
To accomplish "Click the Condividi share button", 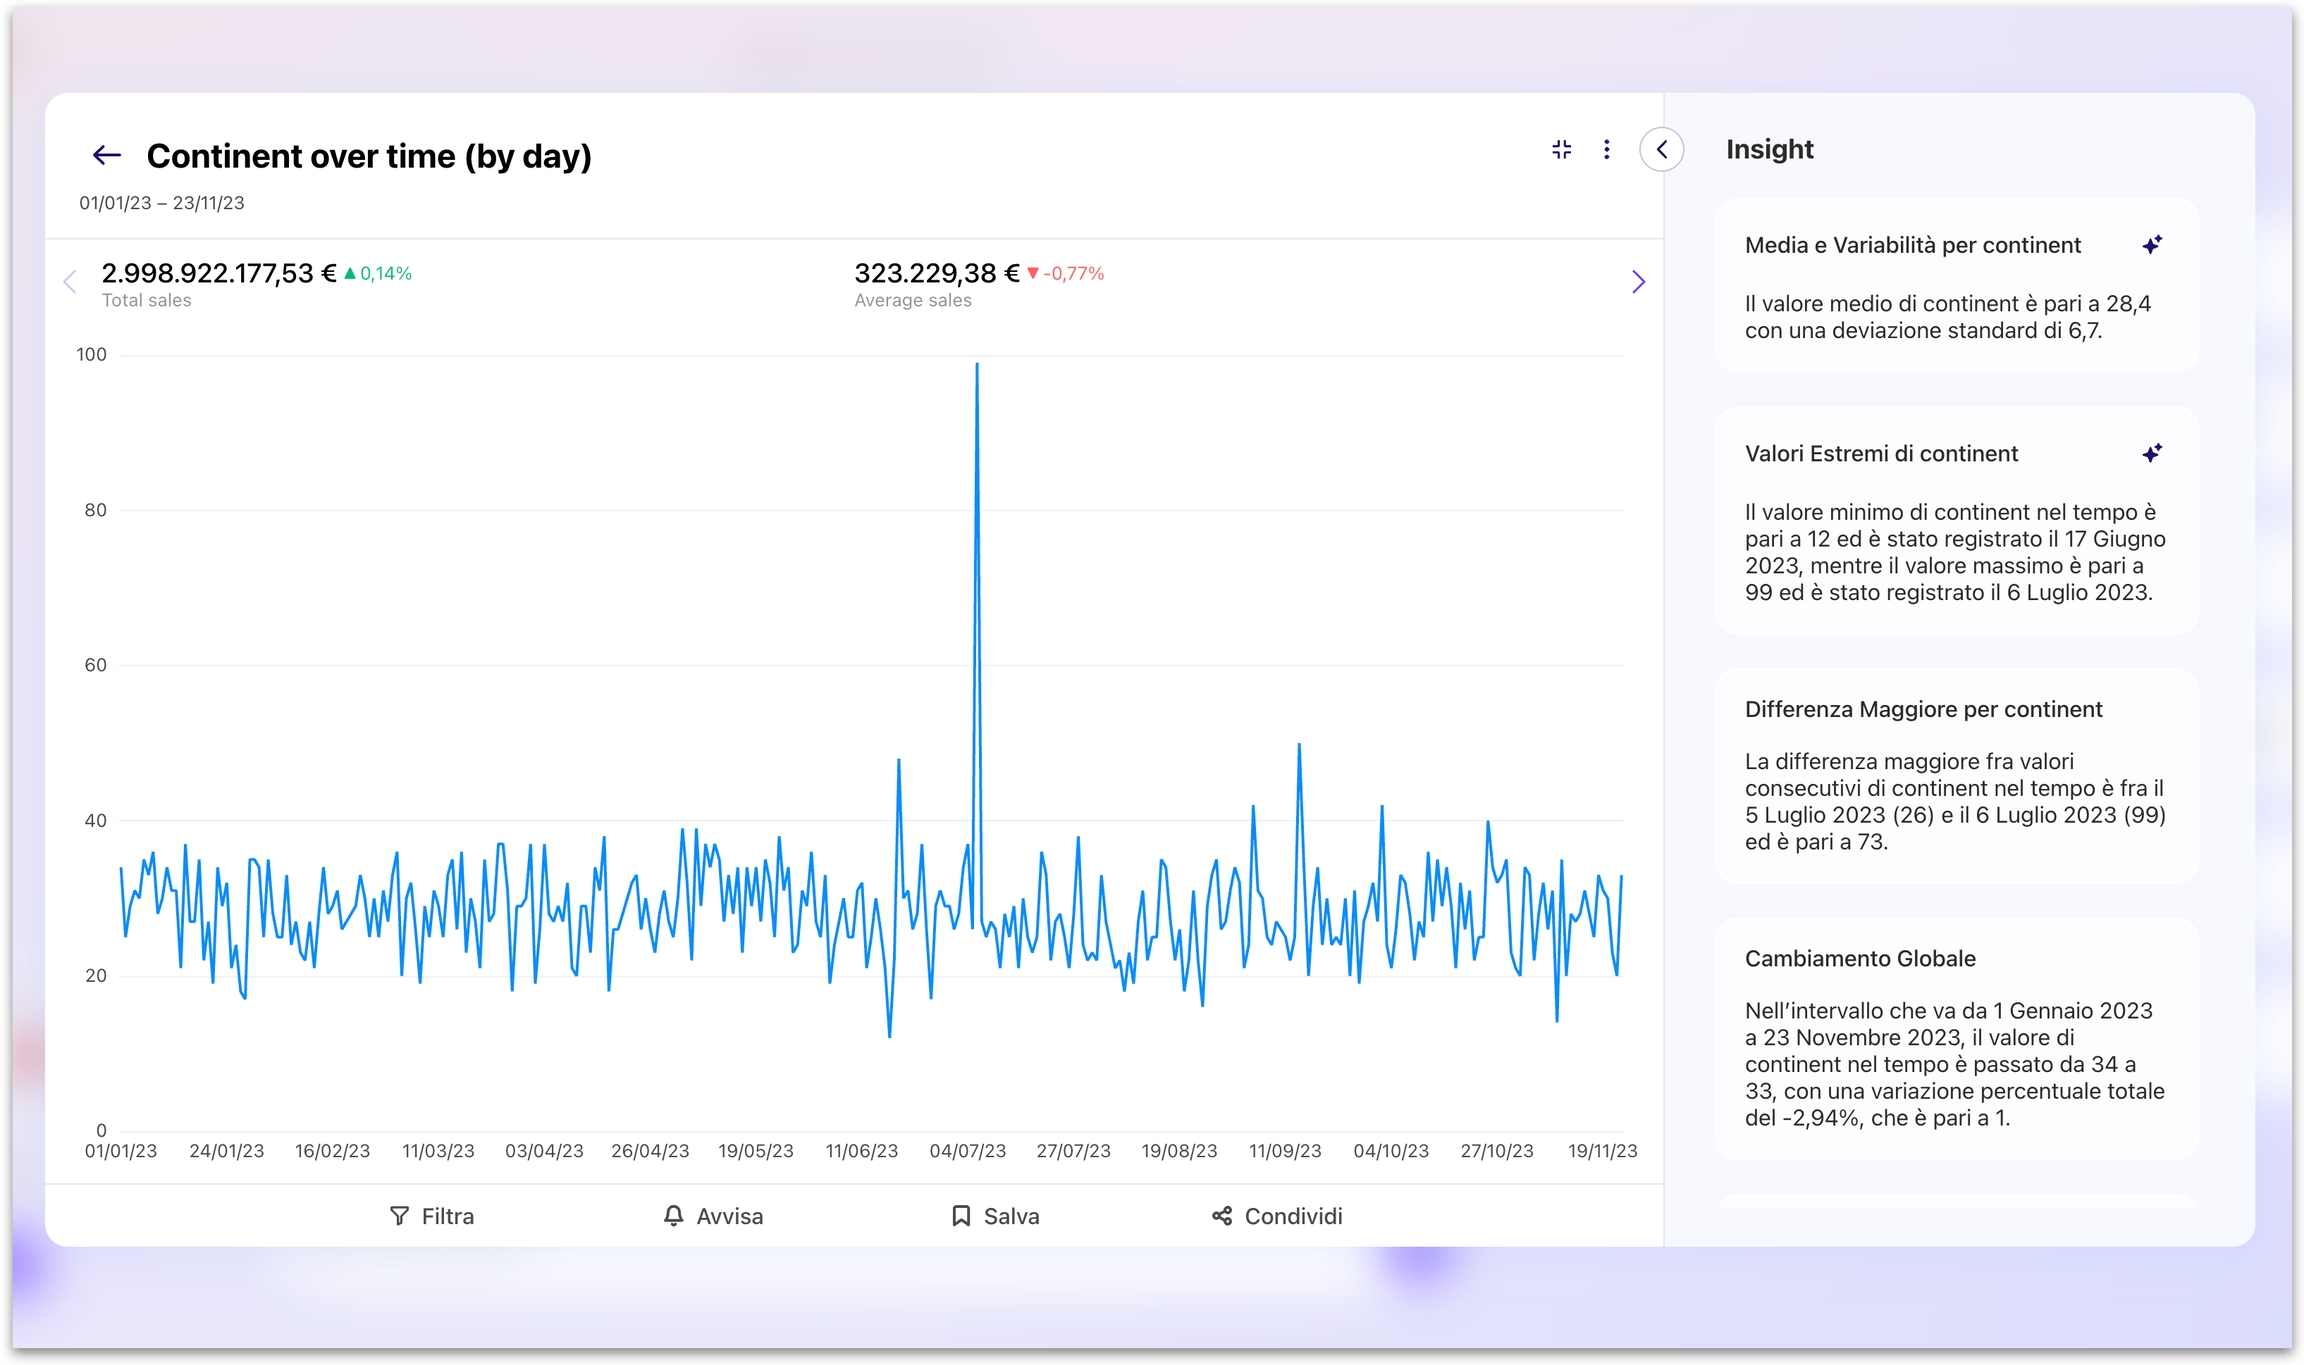I will tap(1277, 1216).
